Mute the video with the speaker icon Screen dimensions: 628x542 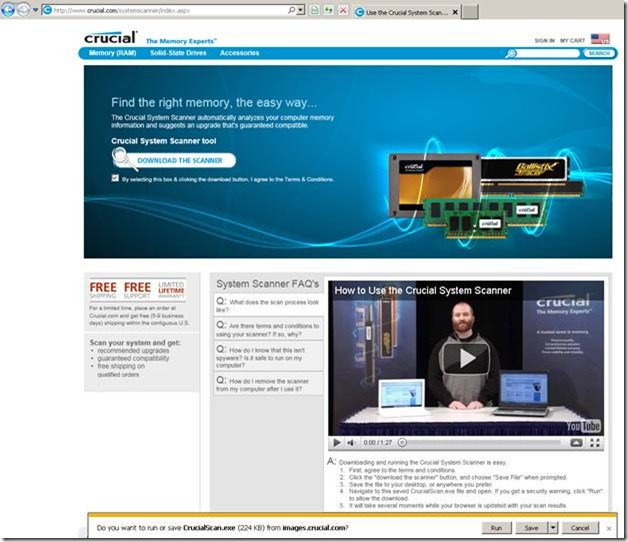pos(351,443)
